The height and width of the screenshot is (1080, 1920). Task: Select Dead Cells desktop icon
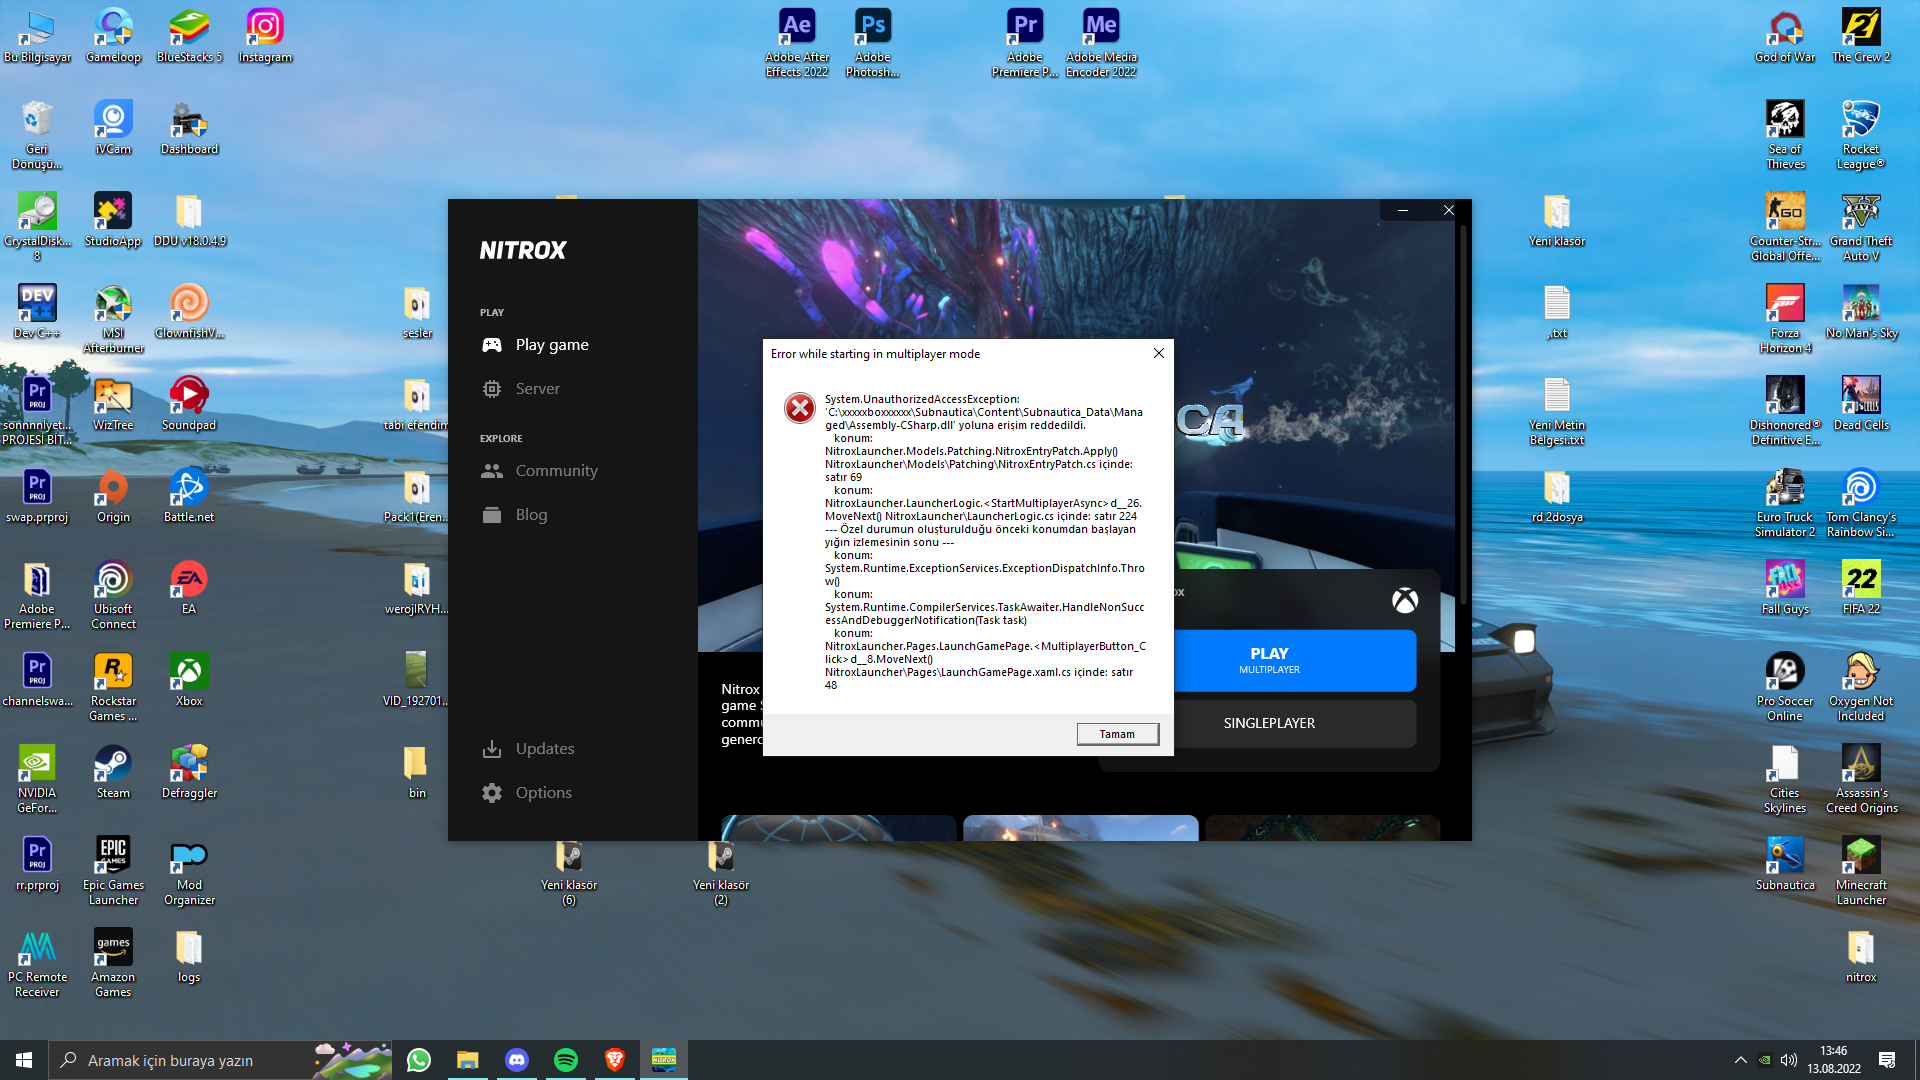tap(1861, 404)
